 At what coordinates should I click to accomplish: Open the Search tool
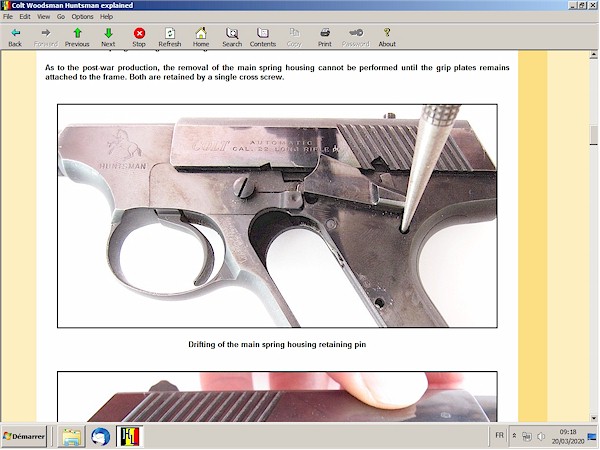232,37
